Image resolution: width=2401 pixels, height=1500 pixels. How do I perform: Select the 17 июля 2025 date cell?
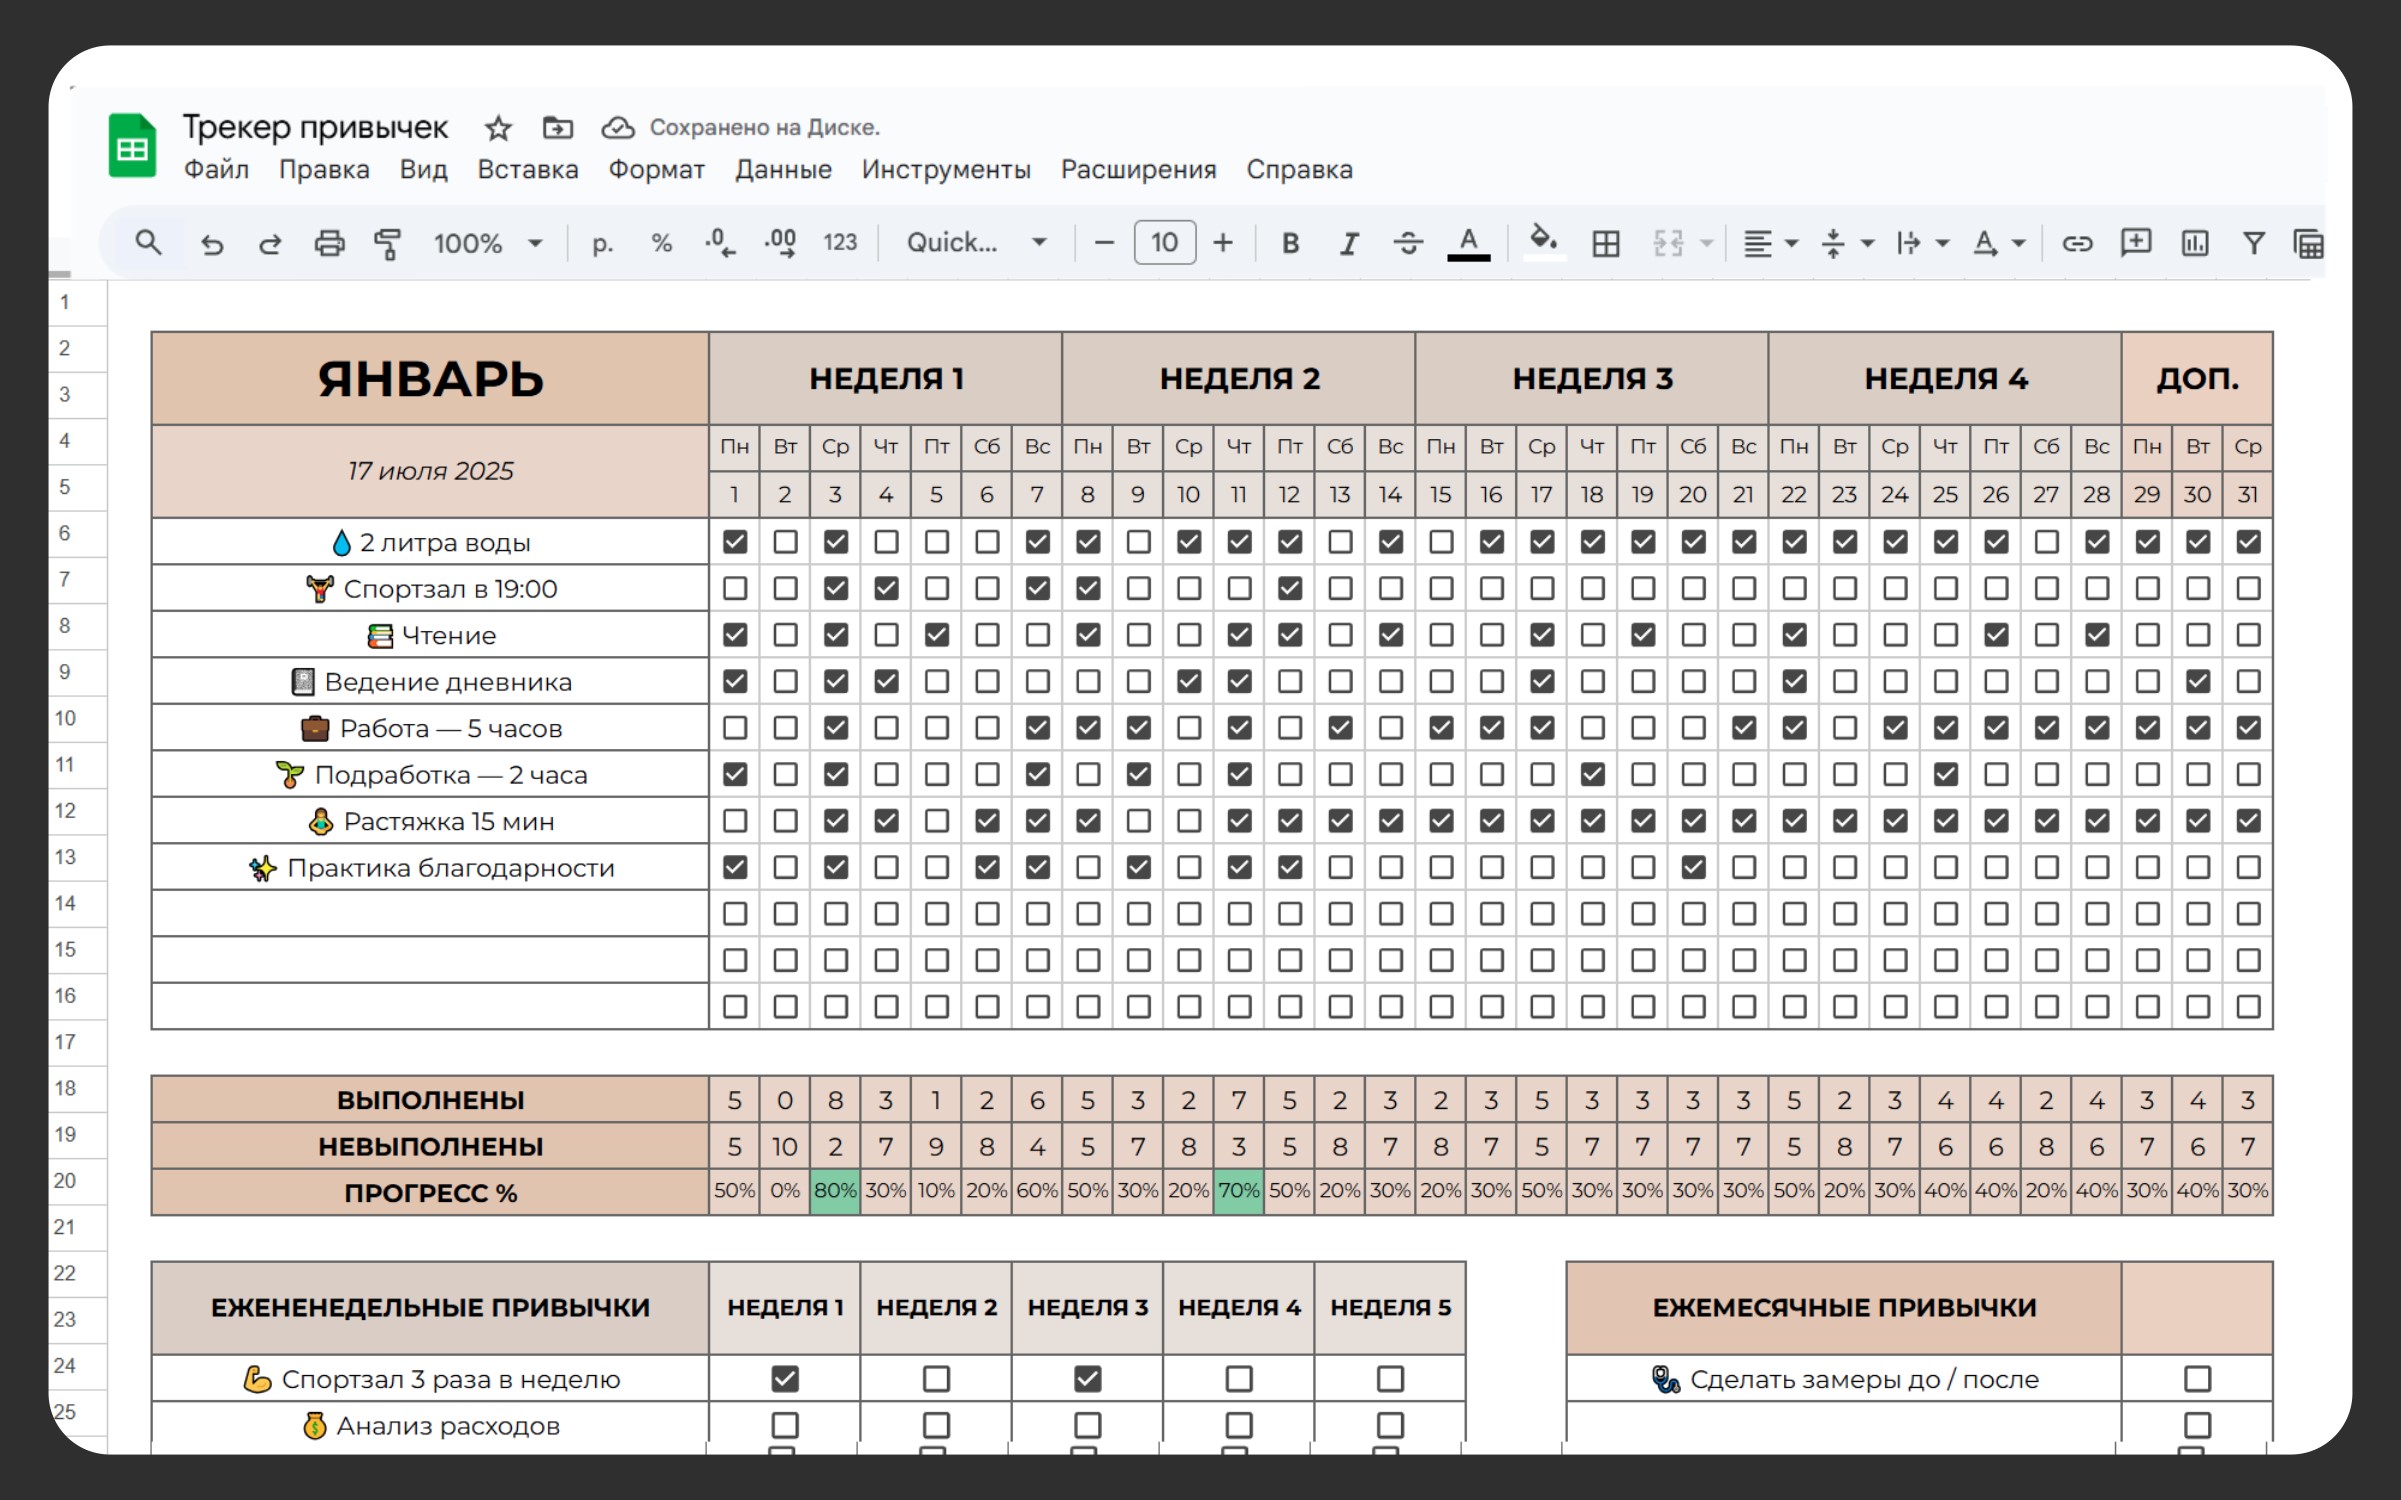(x=430, y=471)
